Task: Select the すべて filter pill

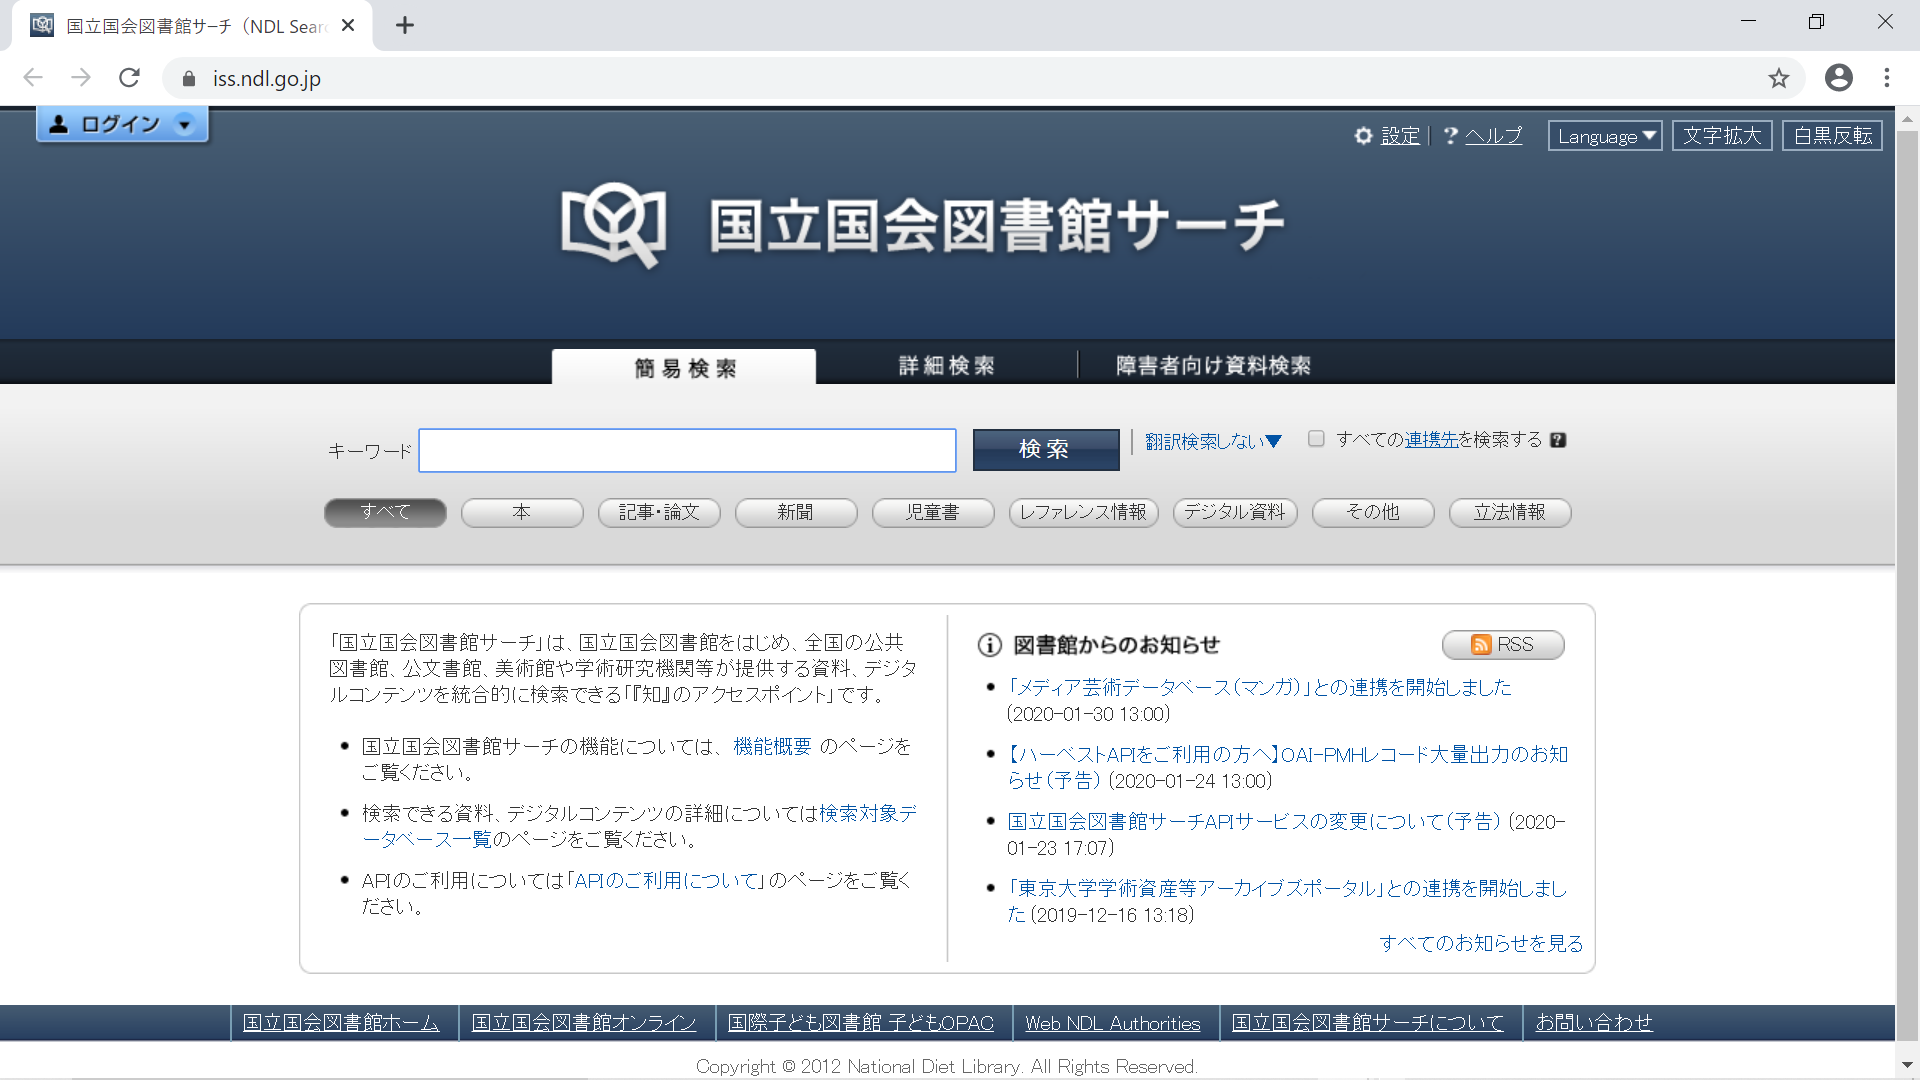Action: pos(385,512)
